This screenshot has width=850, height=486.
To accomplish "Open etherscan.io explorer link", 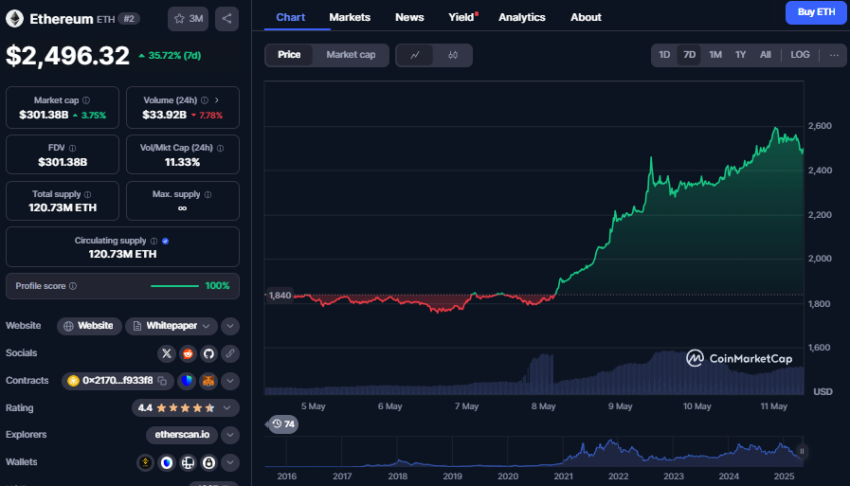I will [182, 435].
